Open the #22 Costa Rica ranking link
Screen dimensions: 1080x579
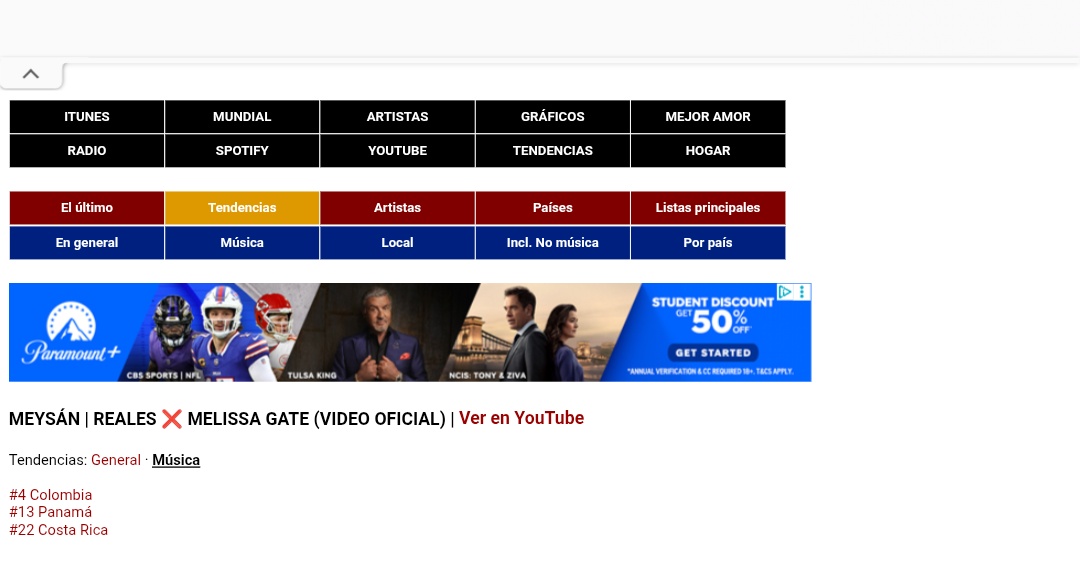[x=59, y=530]
